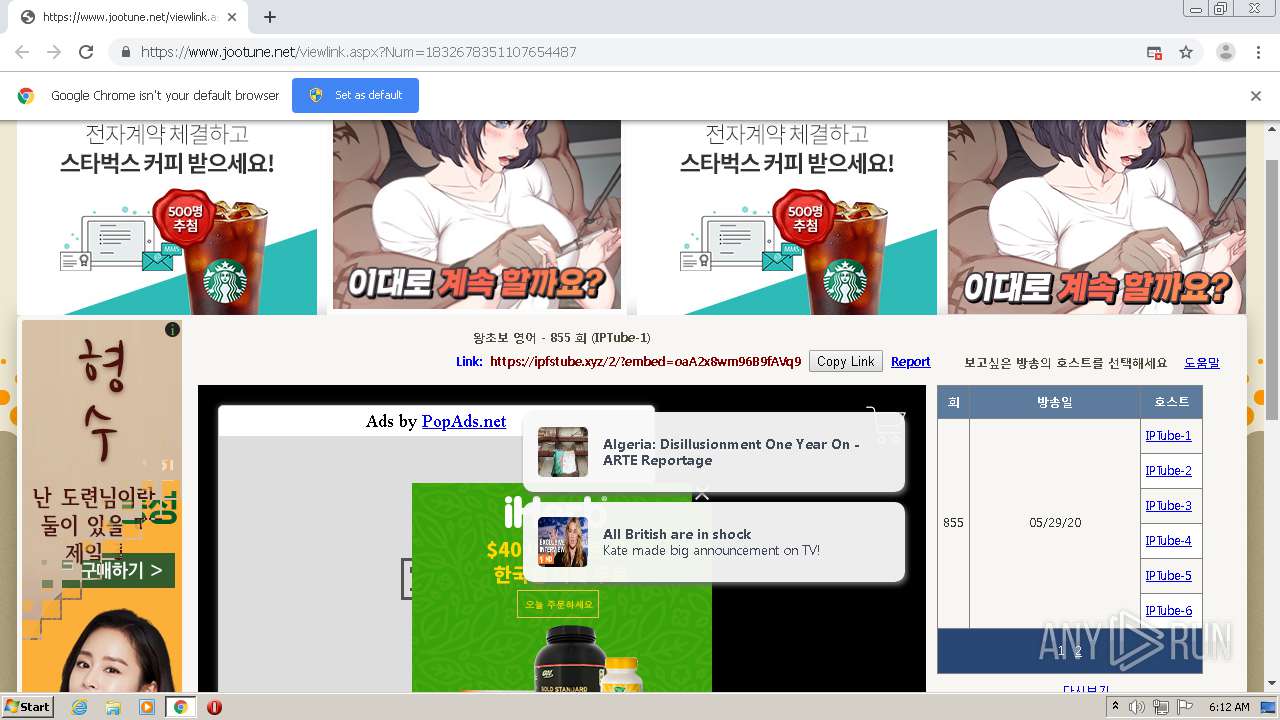The image size is (1280, 720).
Task: View site security lock info
Action: point(126,52)
